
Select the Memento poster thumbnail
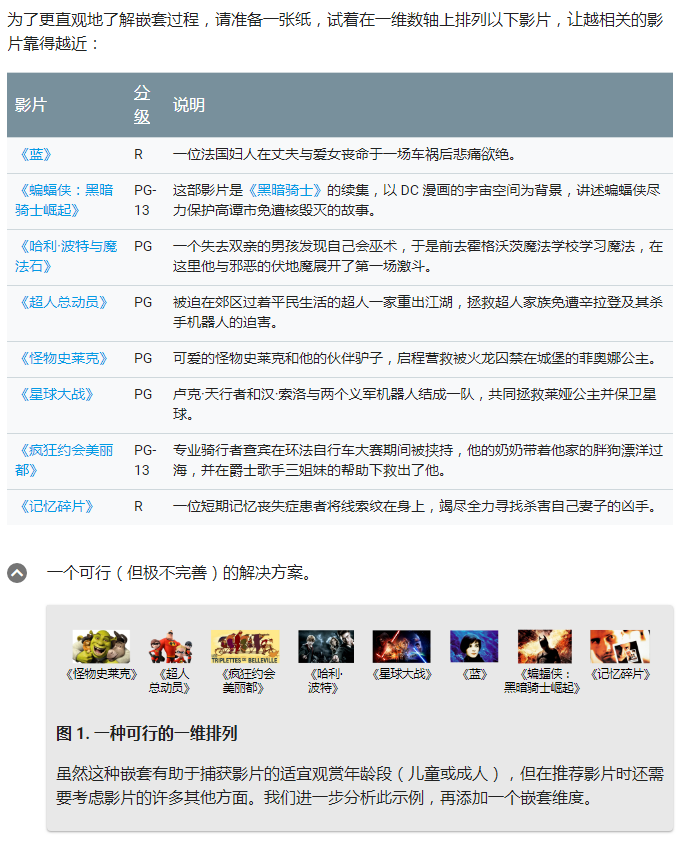[x=619, y=646]
